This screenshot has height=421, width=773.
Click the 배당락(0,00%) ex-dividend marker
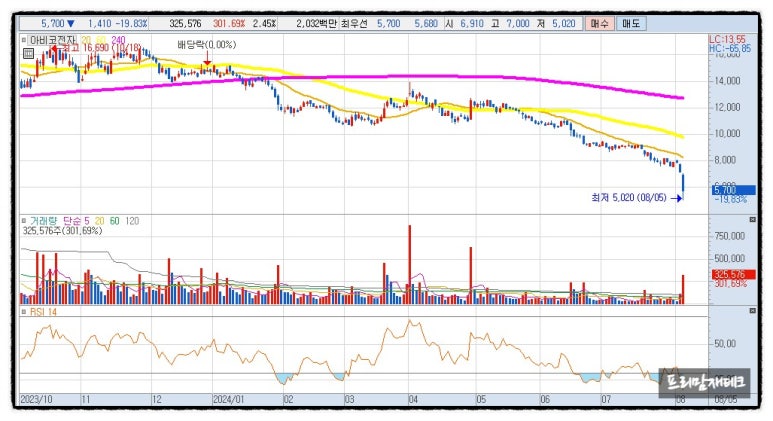(x=207, y=45)
